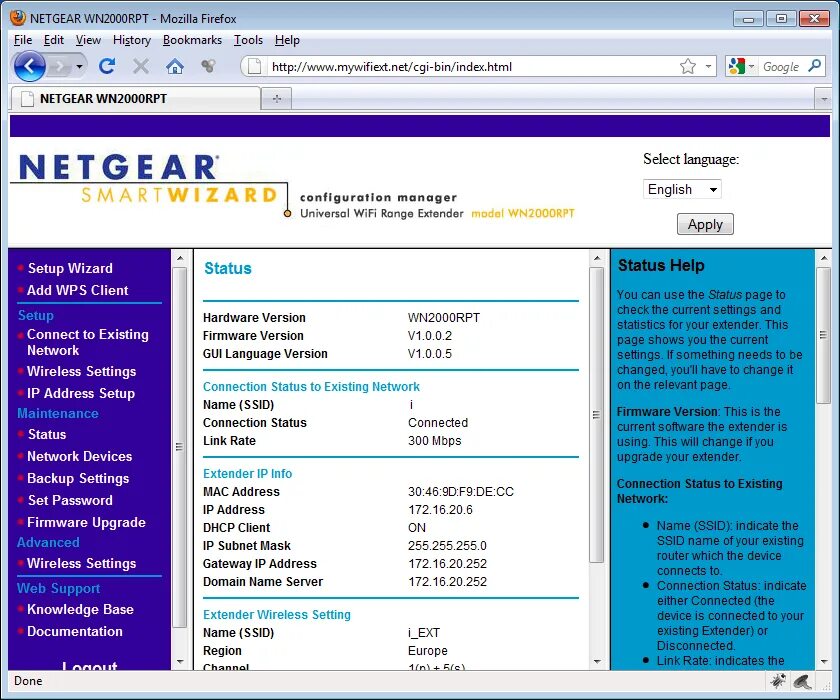
Task: Open Add WPS Client page
Action: tap(78, 290)
